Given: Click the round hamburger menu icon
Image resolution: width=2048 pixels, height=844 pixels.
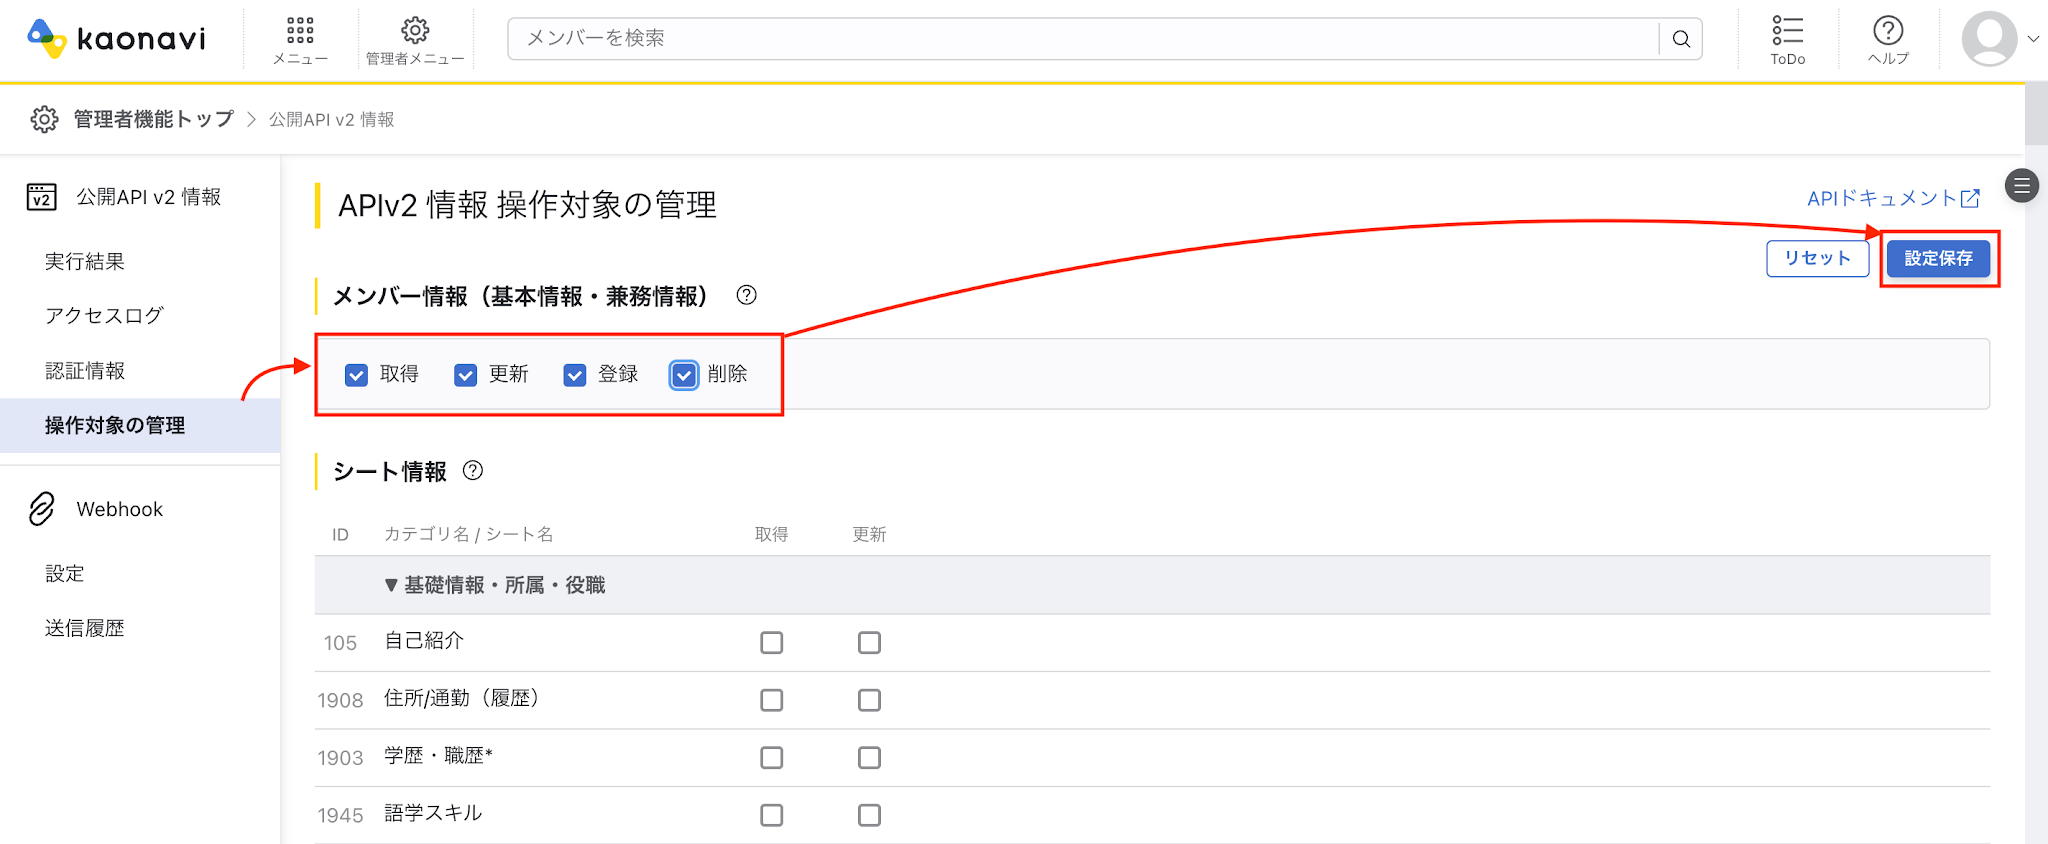Looking at the screenshot, I should 2022,185.
